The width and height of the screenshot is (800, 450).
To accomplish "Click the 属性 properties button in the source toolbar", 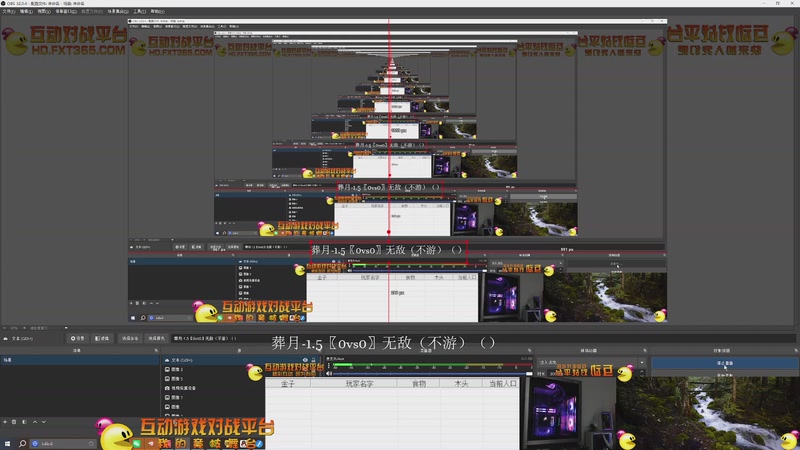I will 78,338.
